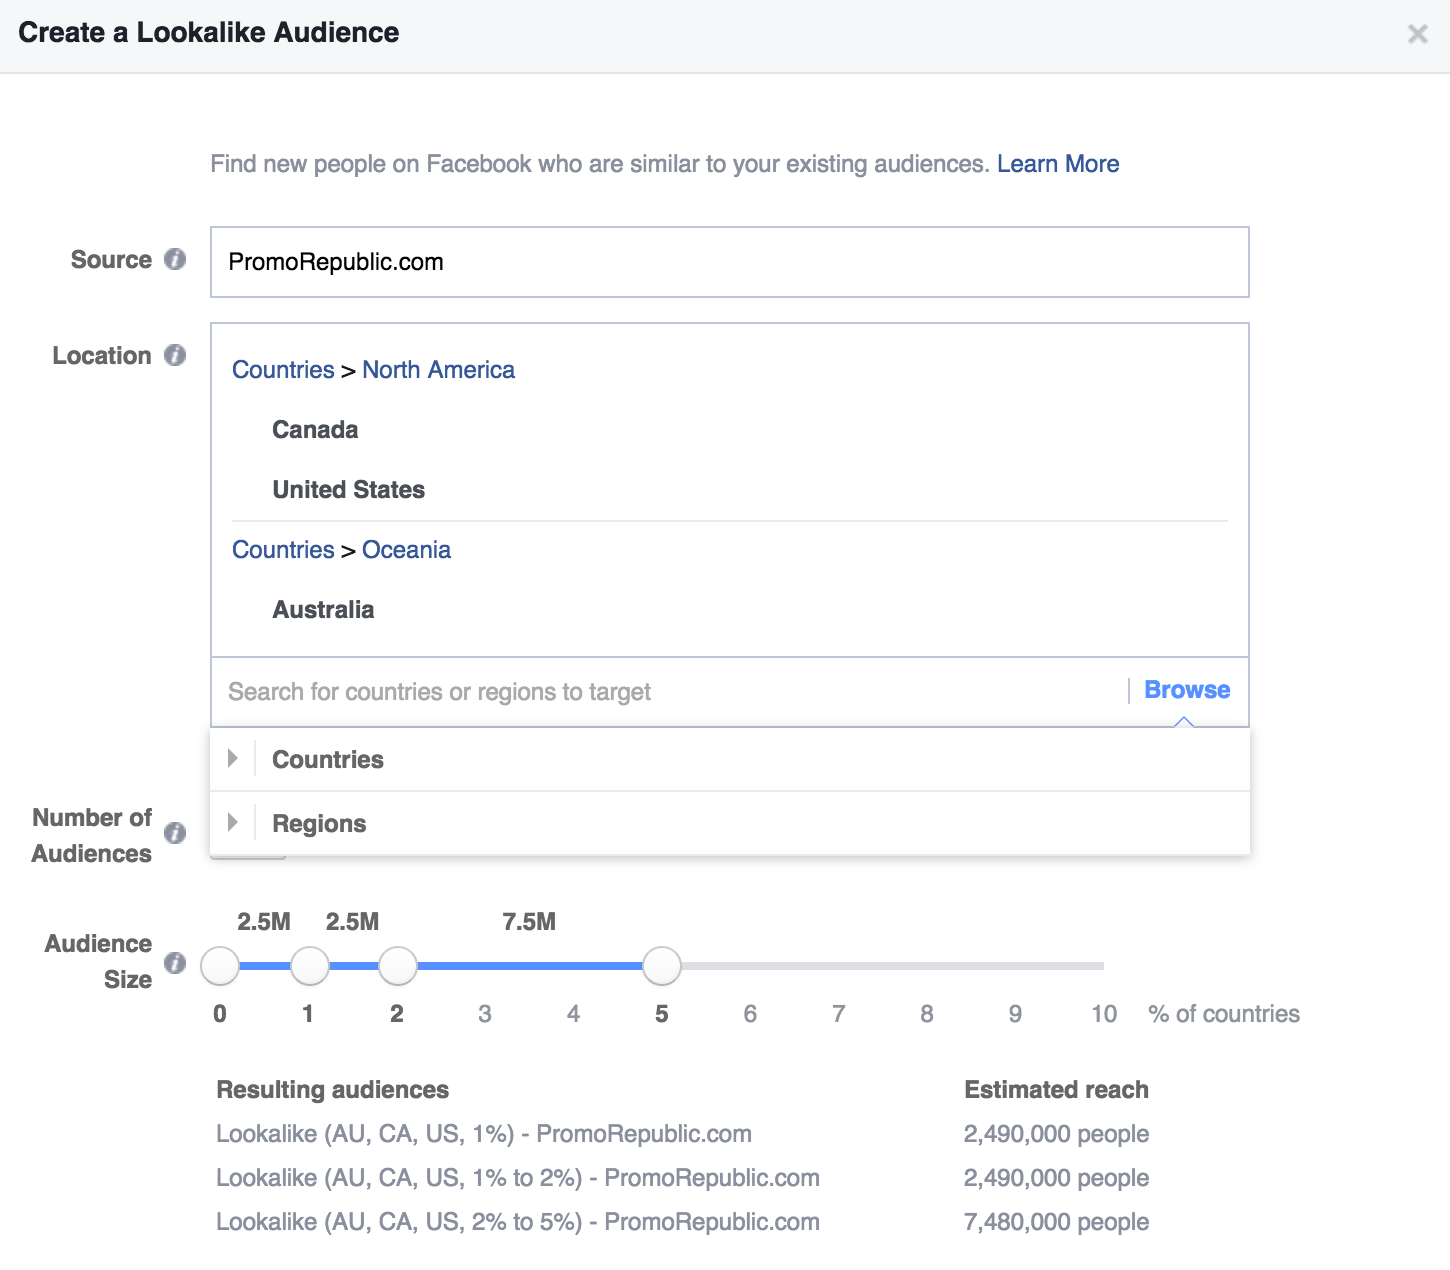Close the Lookalike Audience dialog
Screen dimensions: 1450x1270
[1417, 34]
